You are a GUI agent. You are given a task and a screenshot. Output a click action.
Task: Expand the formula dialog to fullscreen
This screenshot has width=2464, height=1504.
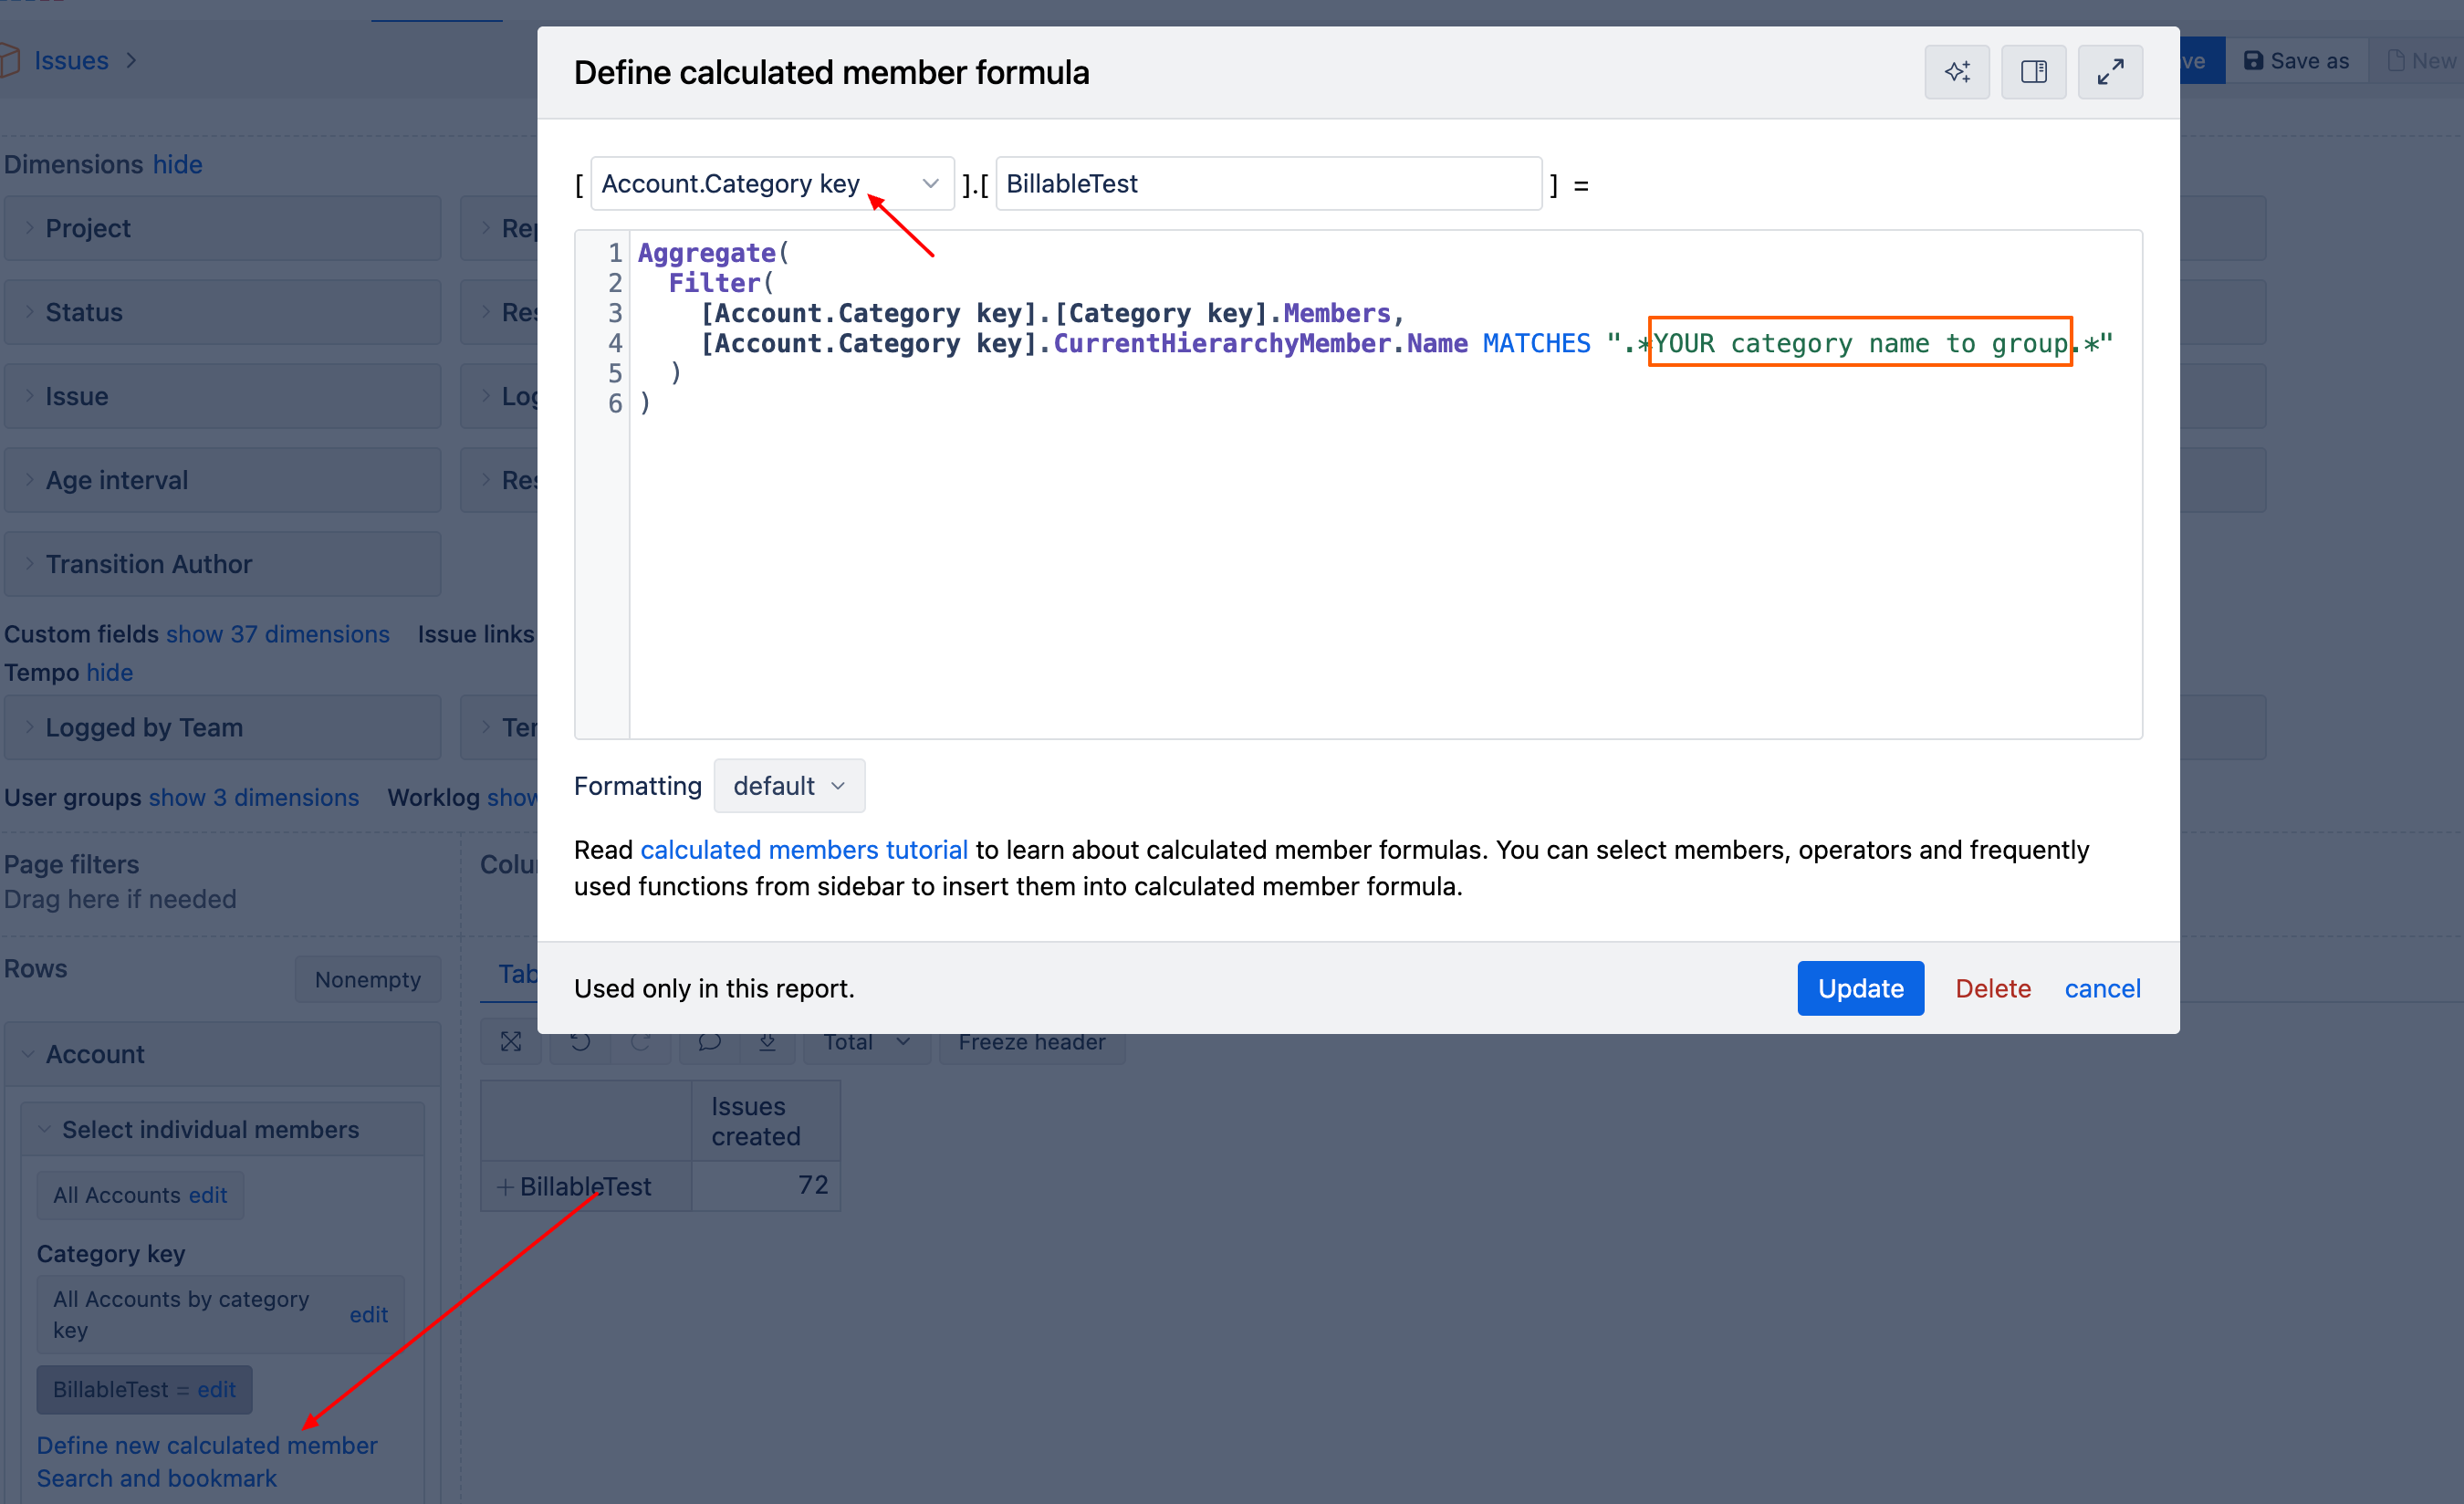(x=2110, y=72)
